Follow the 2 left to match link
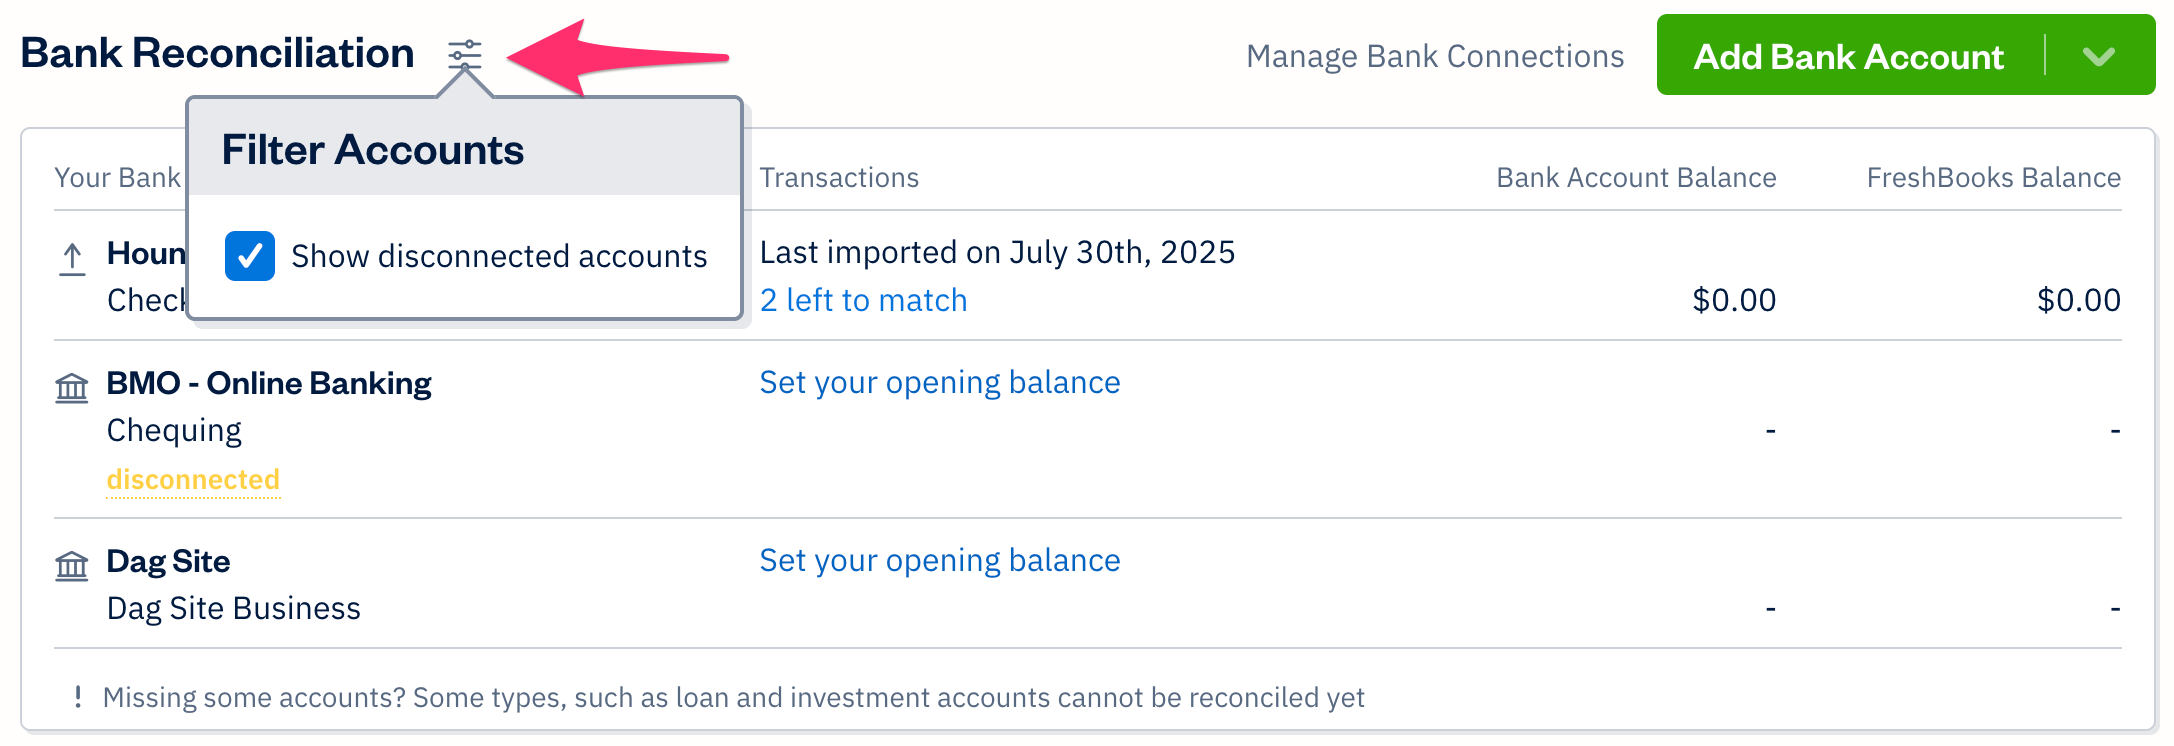 [864, 300]
